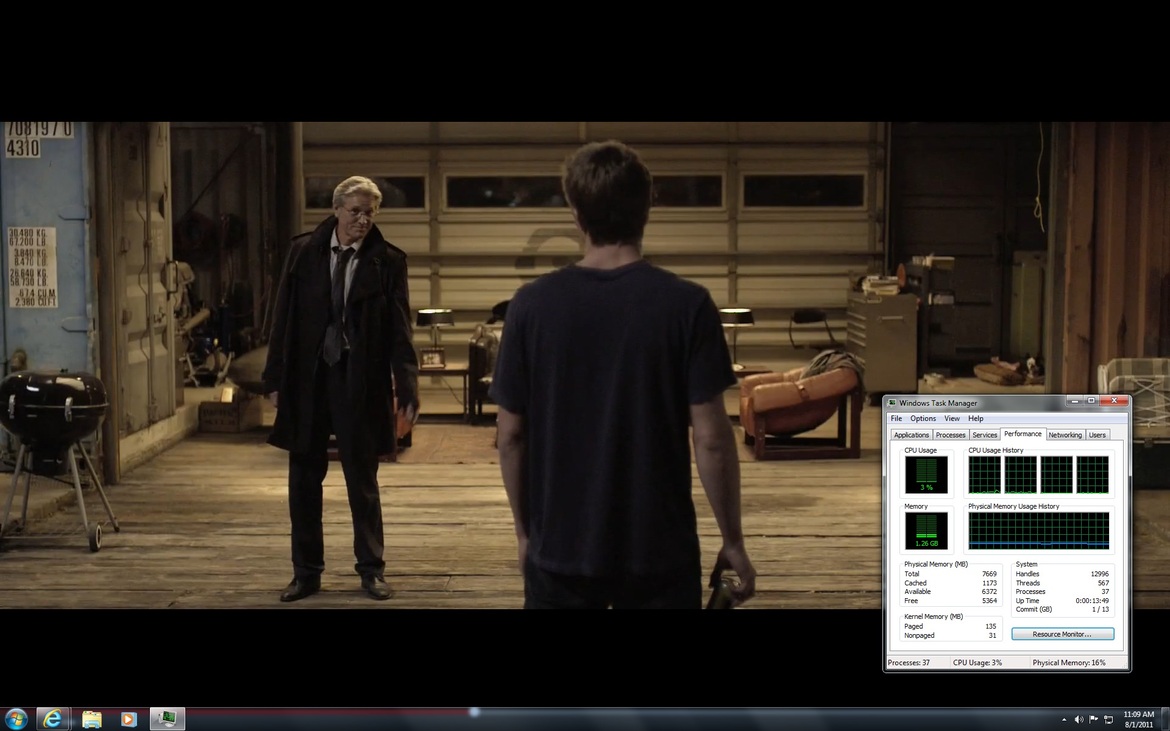This screenshot has width=1170, height=731.
Task: Open the volume speaker tray icon
Action: (1079, 720)
